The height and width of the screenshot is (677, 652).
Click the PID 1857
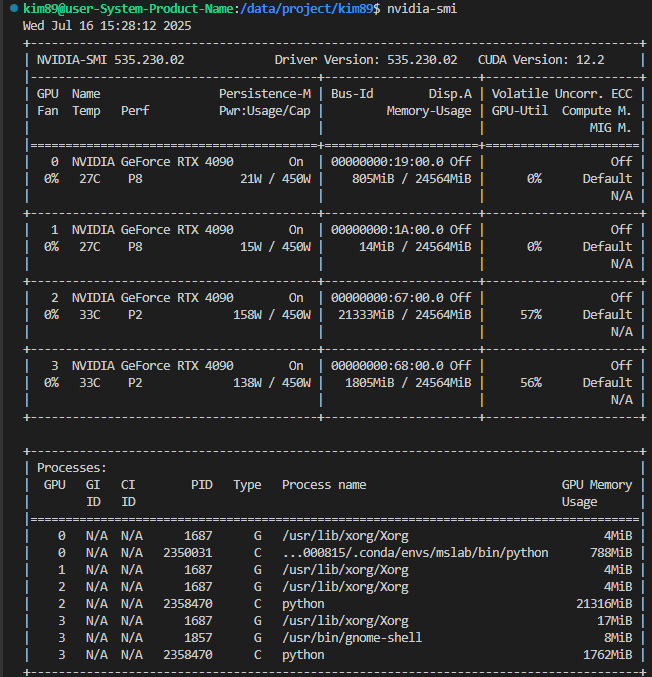[x=198, y=638]
